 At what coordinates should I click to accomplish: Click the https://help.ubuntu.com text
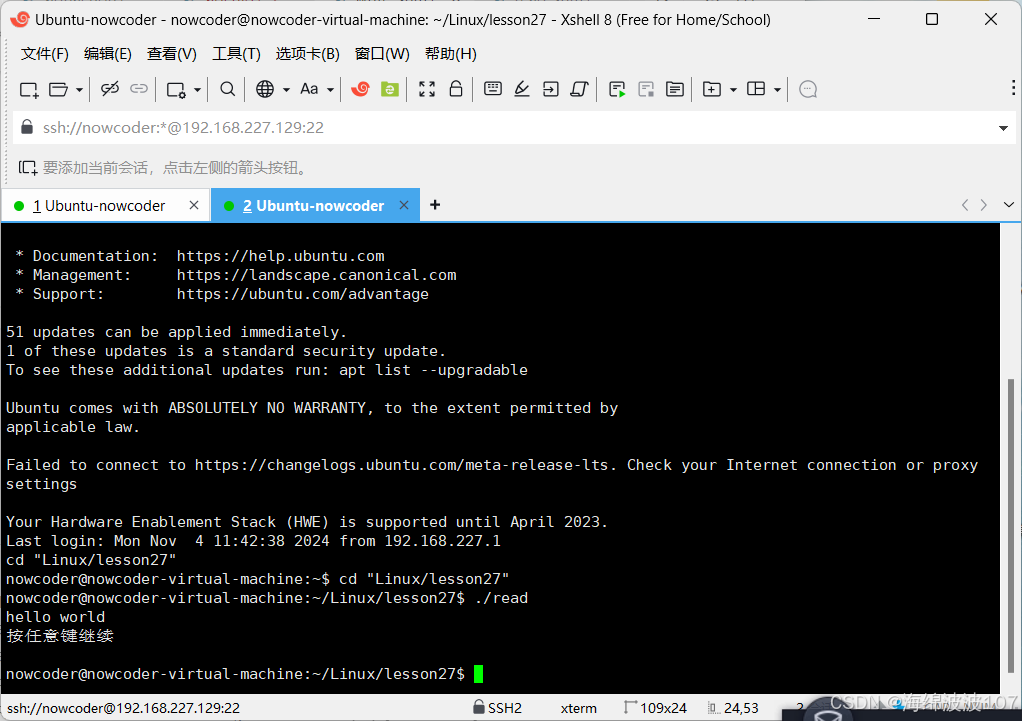(280, 256)
